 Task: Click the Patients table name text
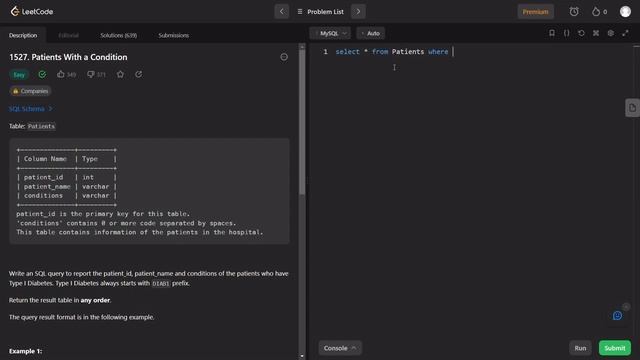click(41, 127)
